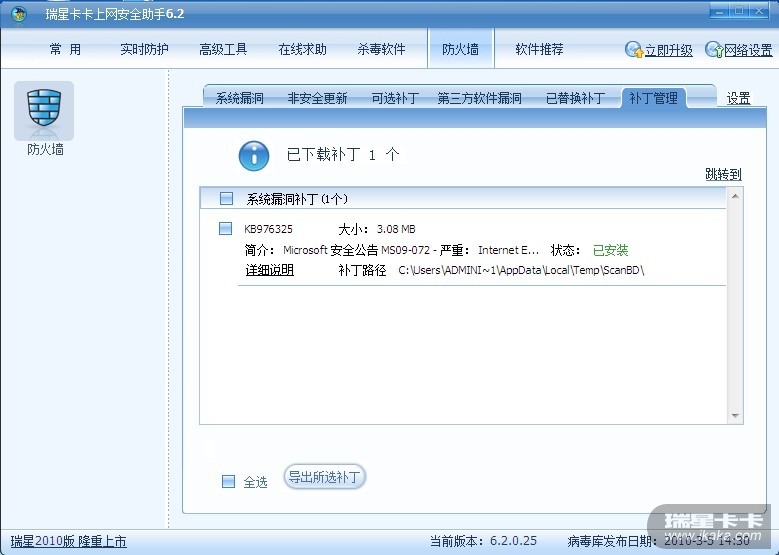Image resolution: width=779 pixels, height=555 pixels.
Task: Click the KB976325 patch name
Action: click(x=268, y=229)
